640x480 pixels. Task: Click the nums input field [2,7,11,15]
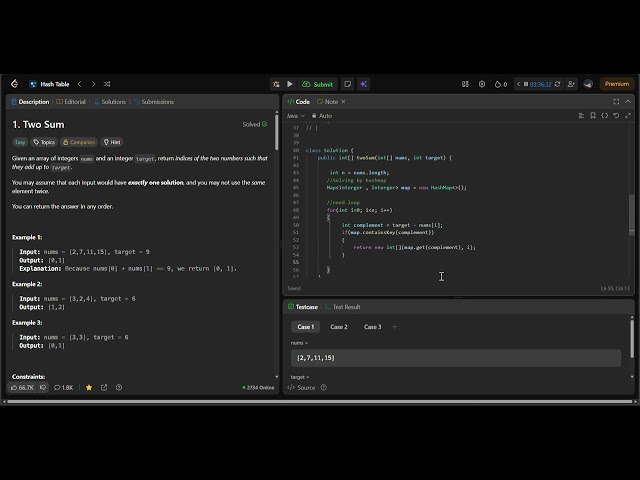pos(456,358)
